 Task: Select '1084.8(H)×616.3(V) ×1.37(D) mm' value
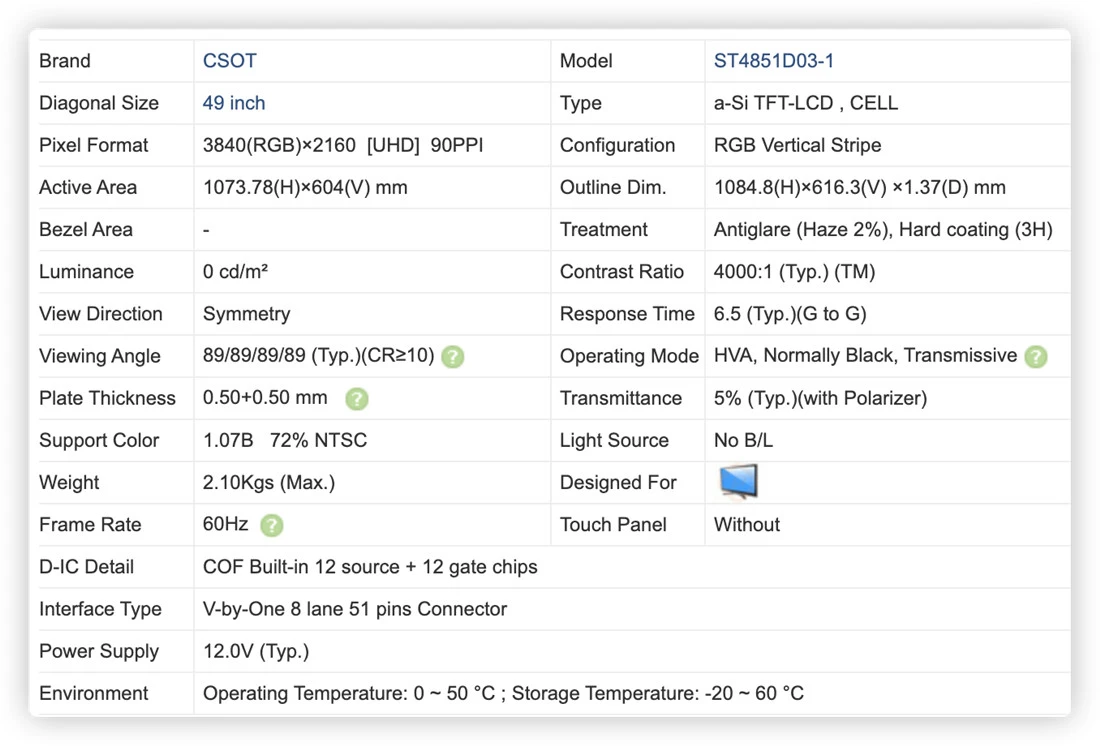tap(859, 187)
